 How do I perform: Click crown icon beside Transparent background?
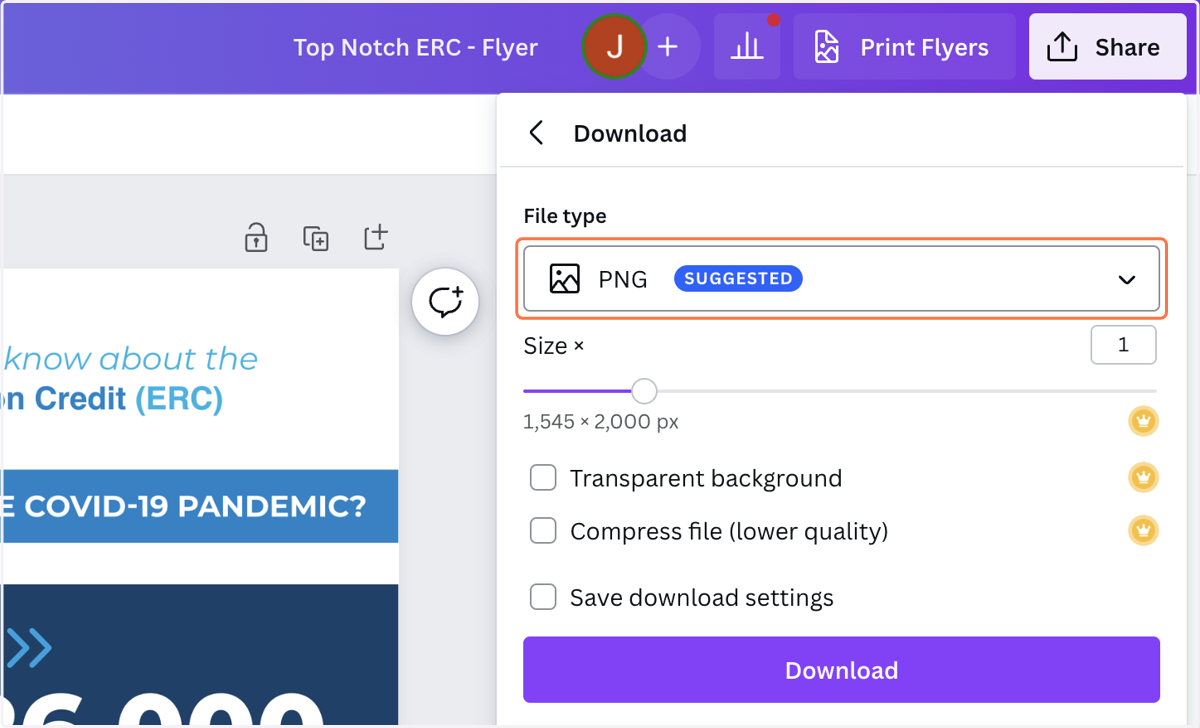pos(1143,478)
